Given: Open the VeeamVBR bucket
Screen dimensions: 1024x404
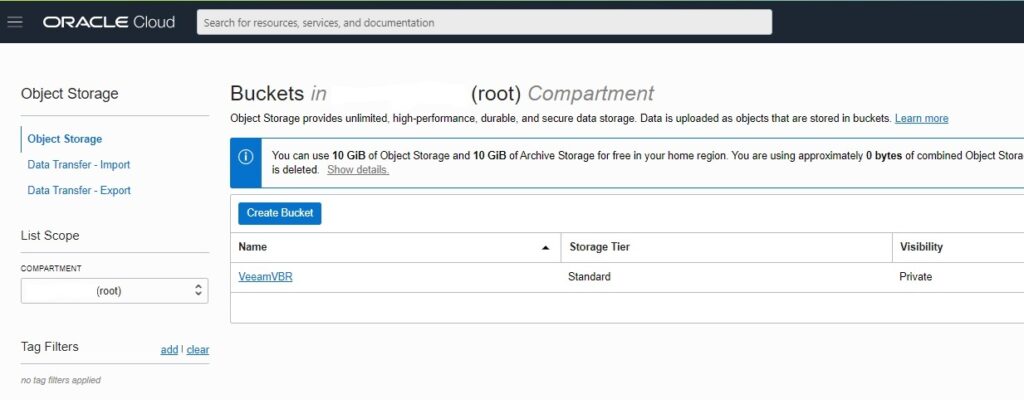Looking at the screenshot, I should point(265,277).
